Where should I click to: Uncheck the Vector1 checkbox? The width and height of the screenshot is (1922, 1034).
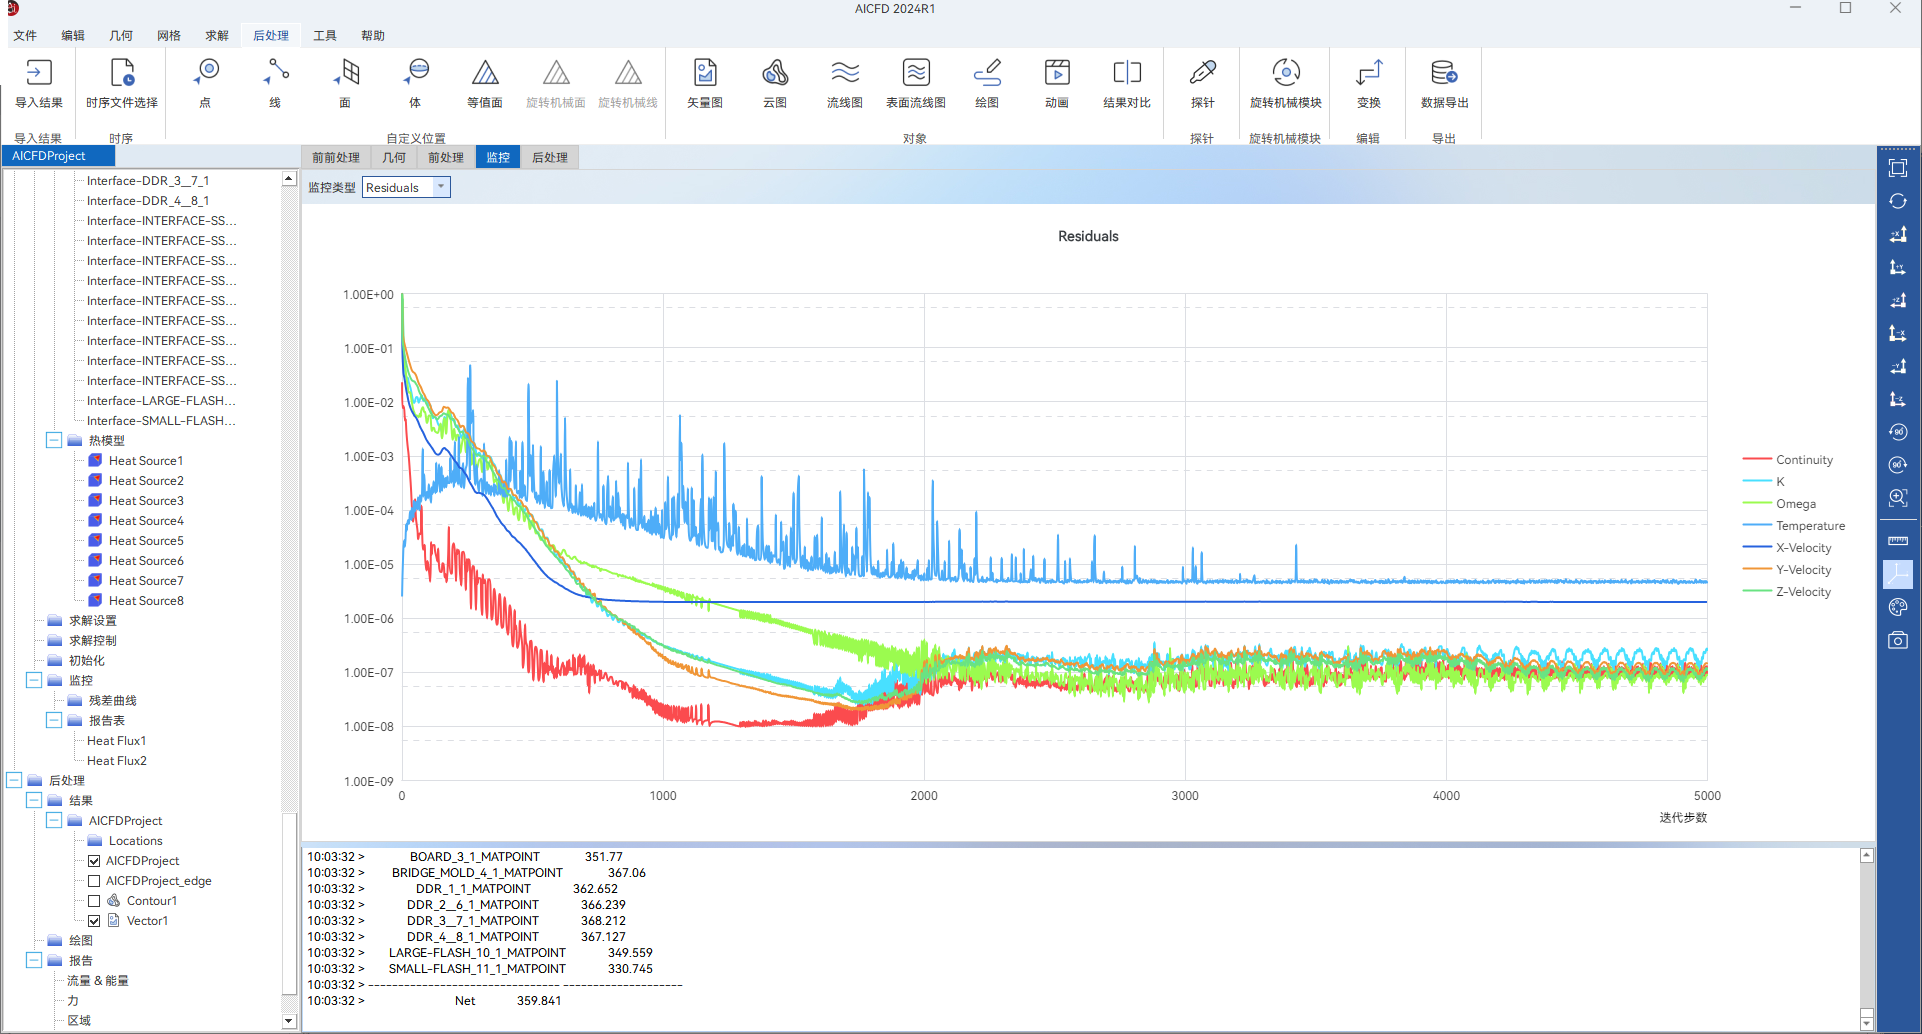coord(94,921)
